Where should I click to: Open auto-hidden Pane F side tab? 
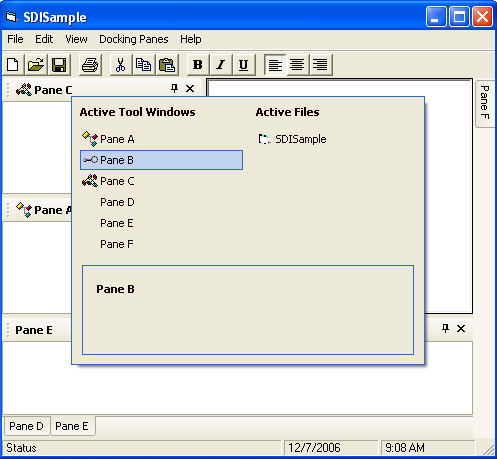pos(484,103)
